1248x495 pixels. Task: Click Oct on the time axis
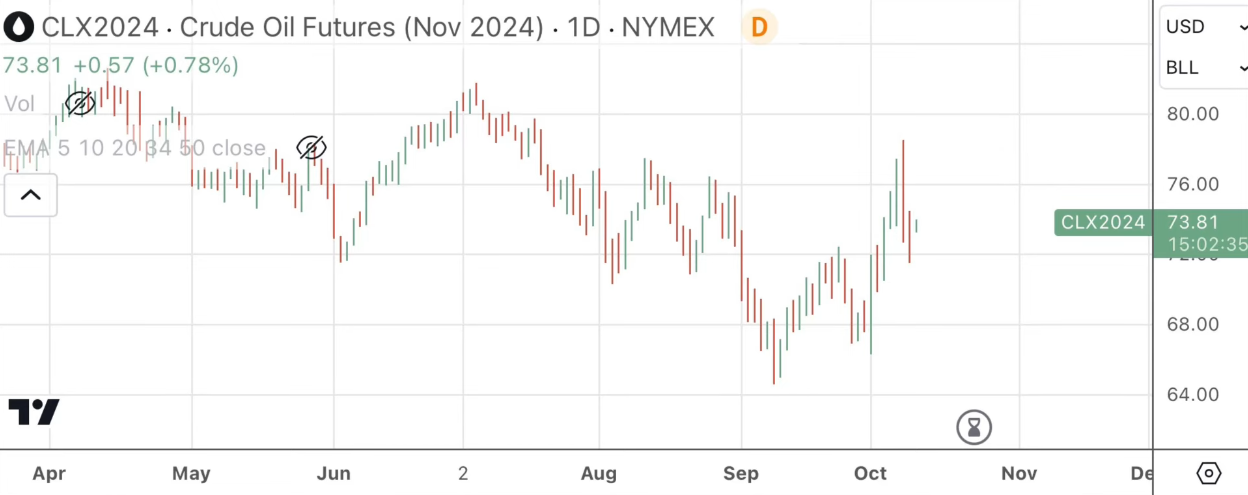click(x=870, y=473)
